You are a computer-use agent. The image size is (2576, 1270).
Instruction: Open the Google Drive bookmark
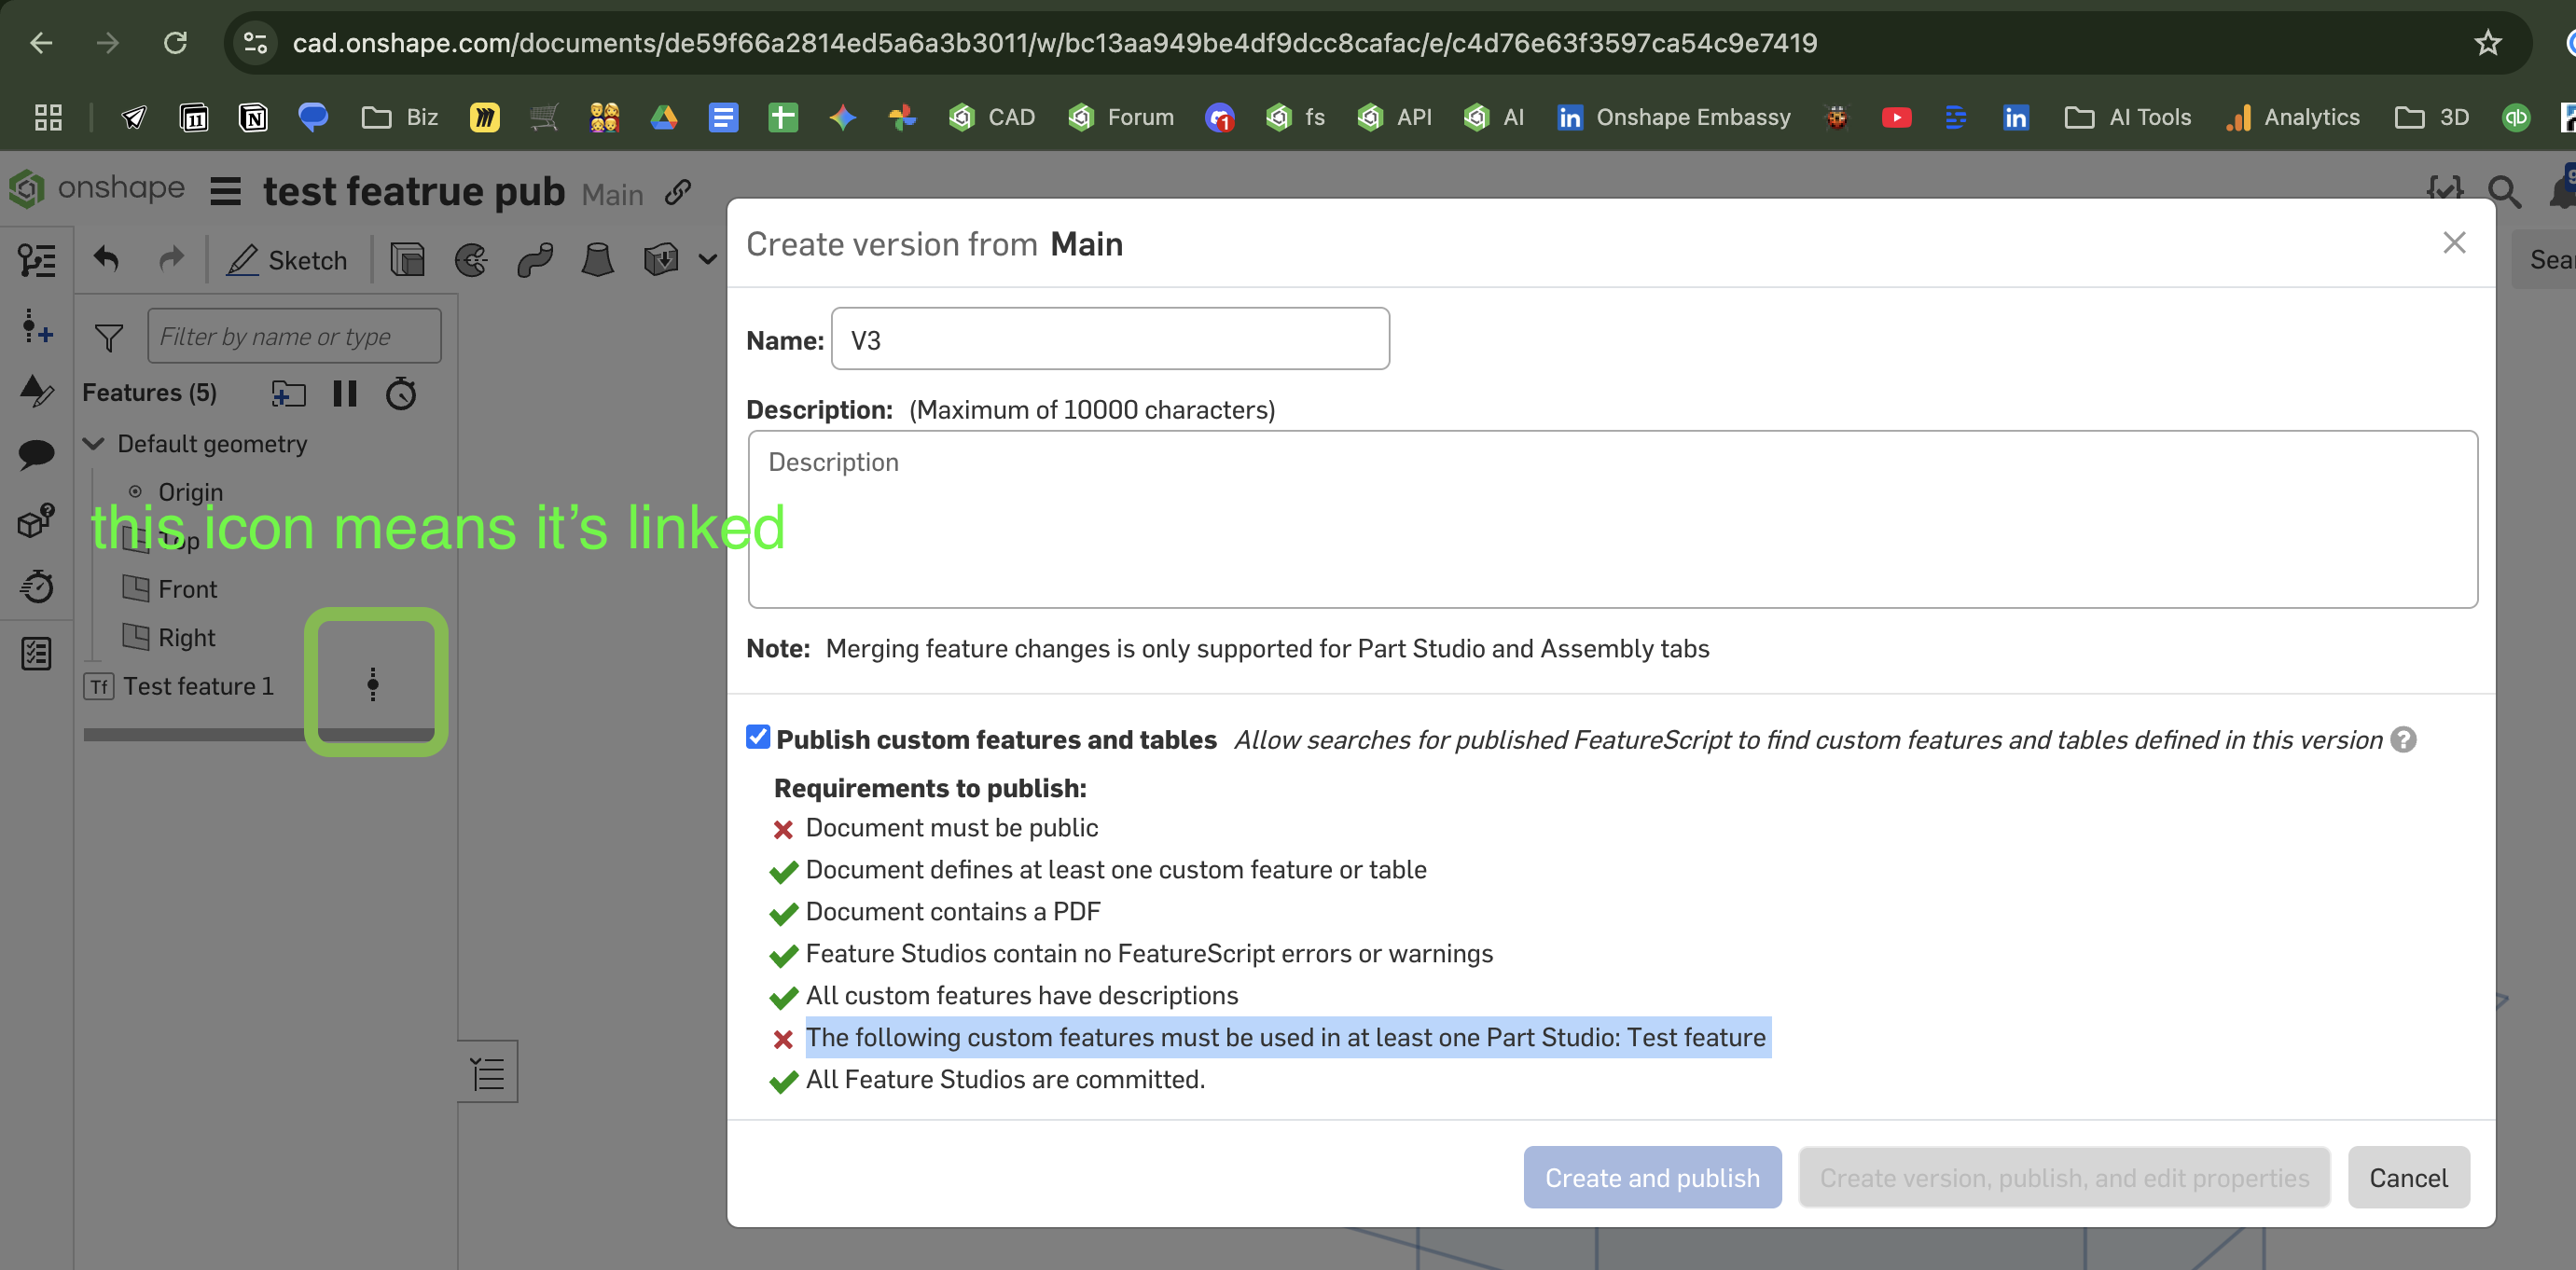663,117
